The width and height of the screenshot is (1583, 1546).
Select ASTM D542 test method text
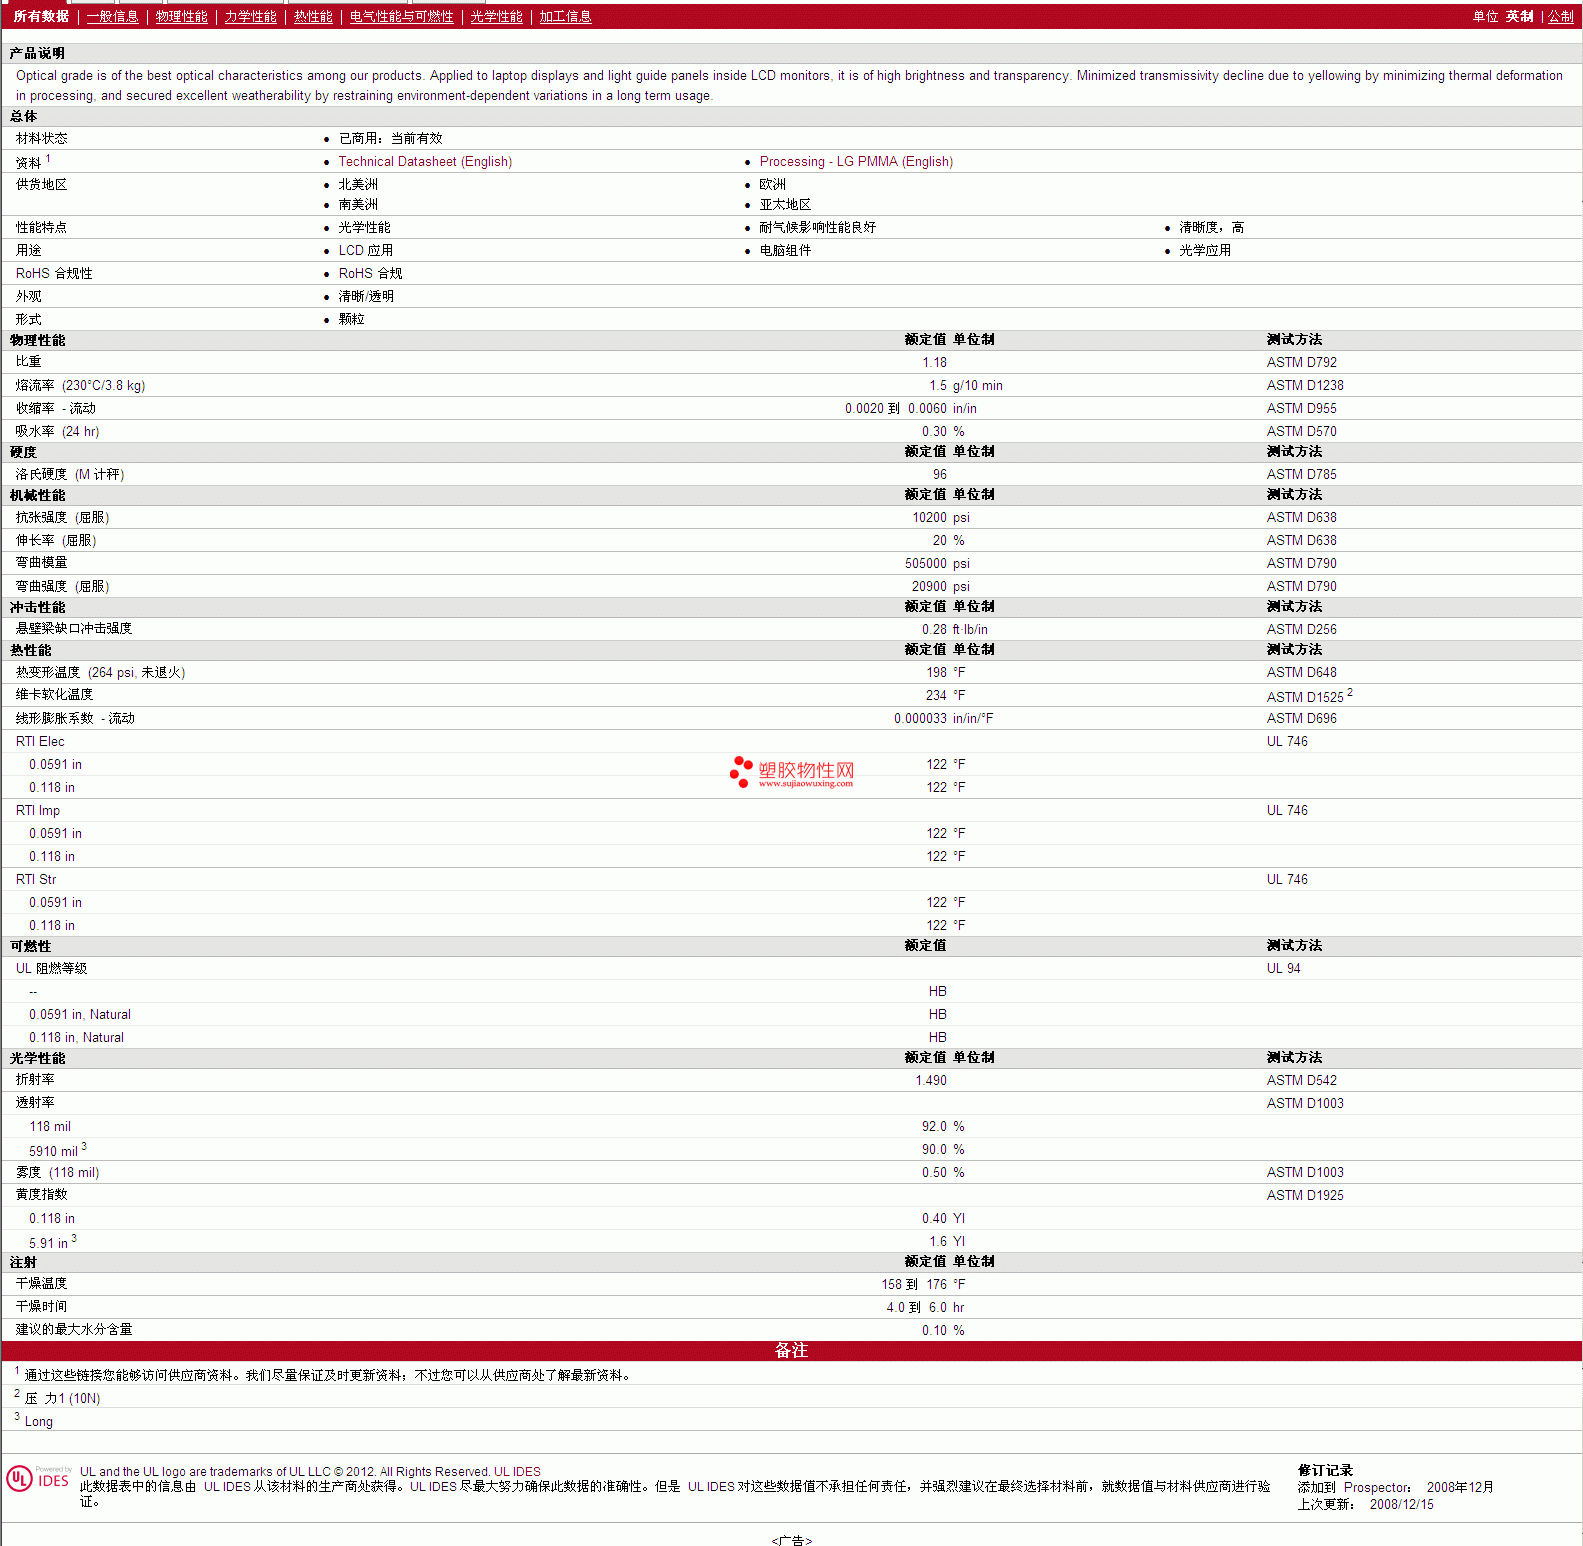pyautogui.click(x=1301, y=1081)
